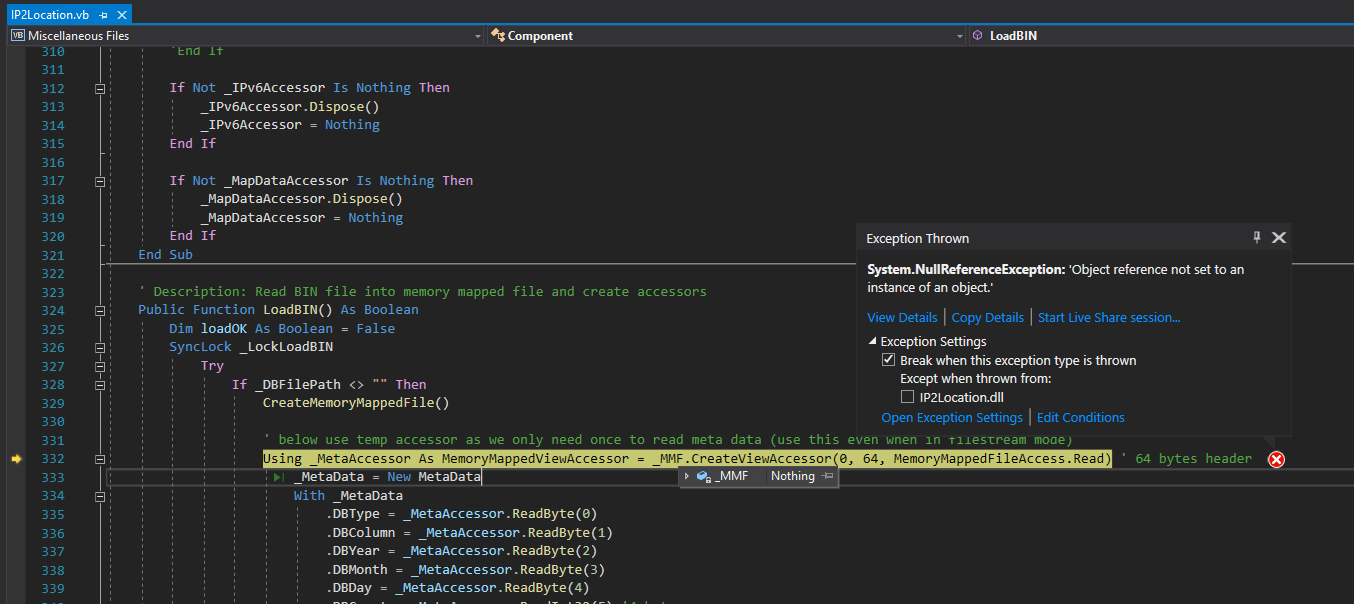
Task: Click the LoadBIN method cube icon
Action: point(977,36)
